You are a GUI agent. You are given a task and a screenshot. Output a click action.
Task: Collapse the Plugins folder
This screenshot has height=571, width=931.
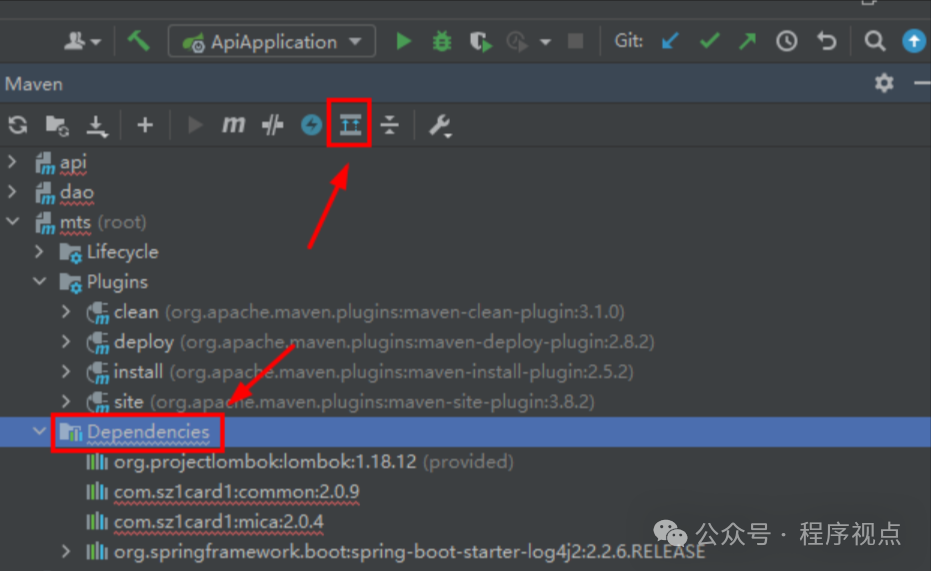39,281
